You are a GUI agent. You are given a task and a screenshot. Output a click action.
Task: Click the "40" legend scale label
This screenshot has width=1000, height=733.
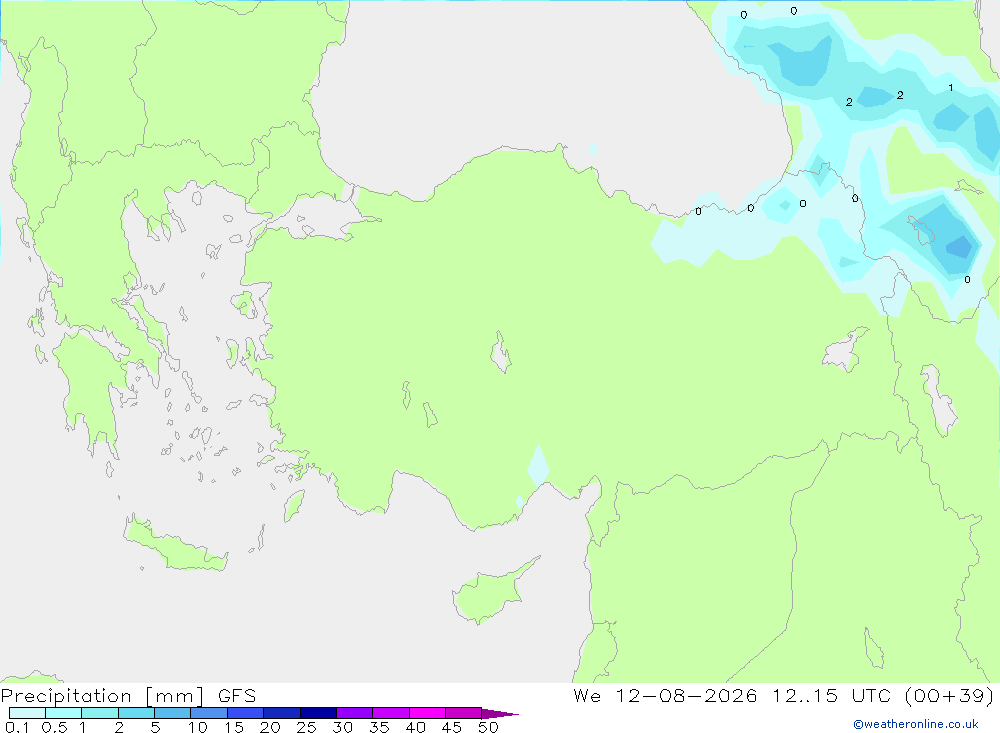point(415,727)
